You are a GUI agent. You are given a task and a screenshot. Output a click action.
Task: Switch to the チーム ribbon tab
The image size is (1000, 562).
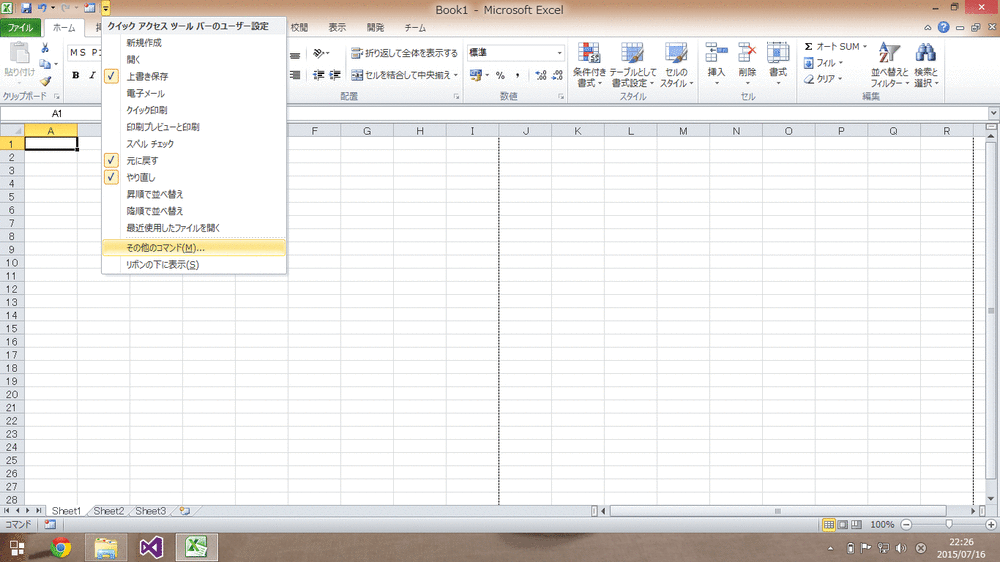click(x=415, y=27)
